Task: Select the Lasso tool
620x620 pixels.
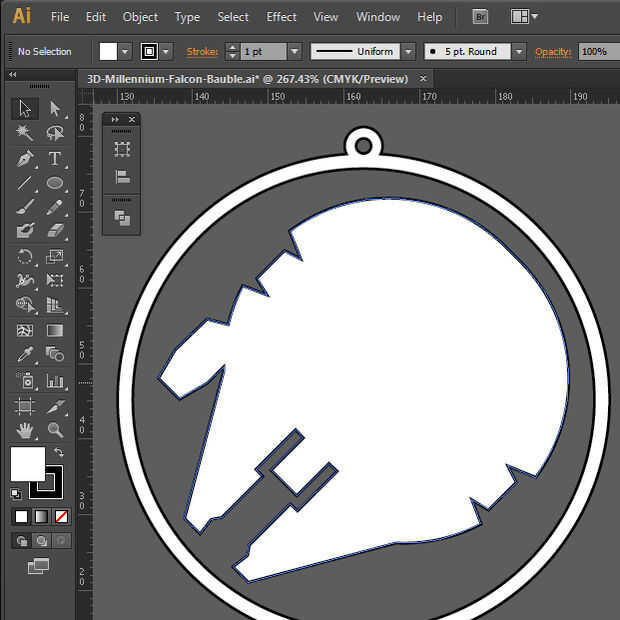Action: (55, 133)
